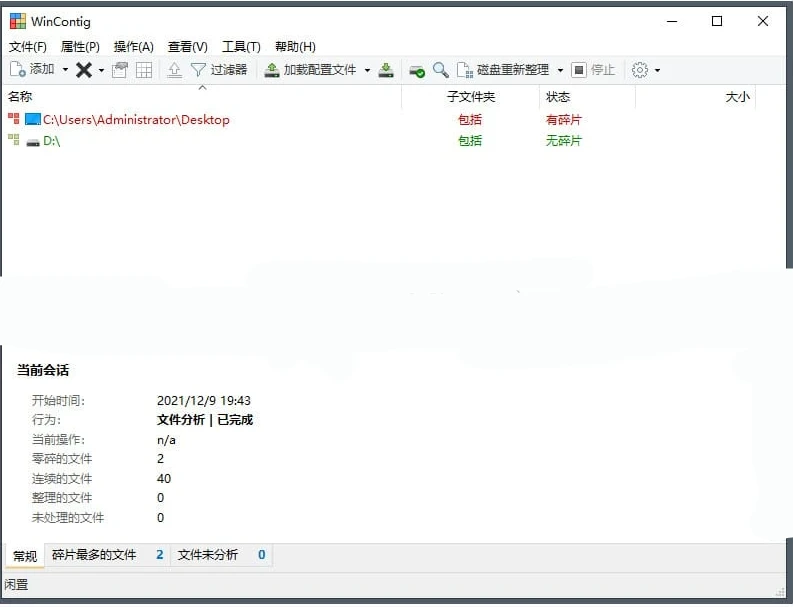Click the black X remove icon
This screenshot has height=607, width=793.
(84, 70)
